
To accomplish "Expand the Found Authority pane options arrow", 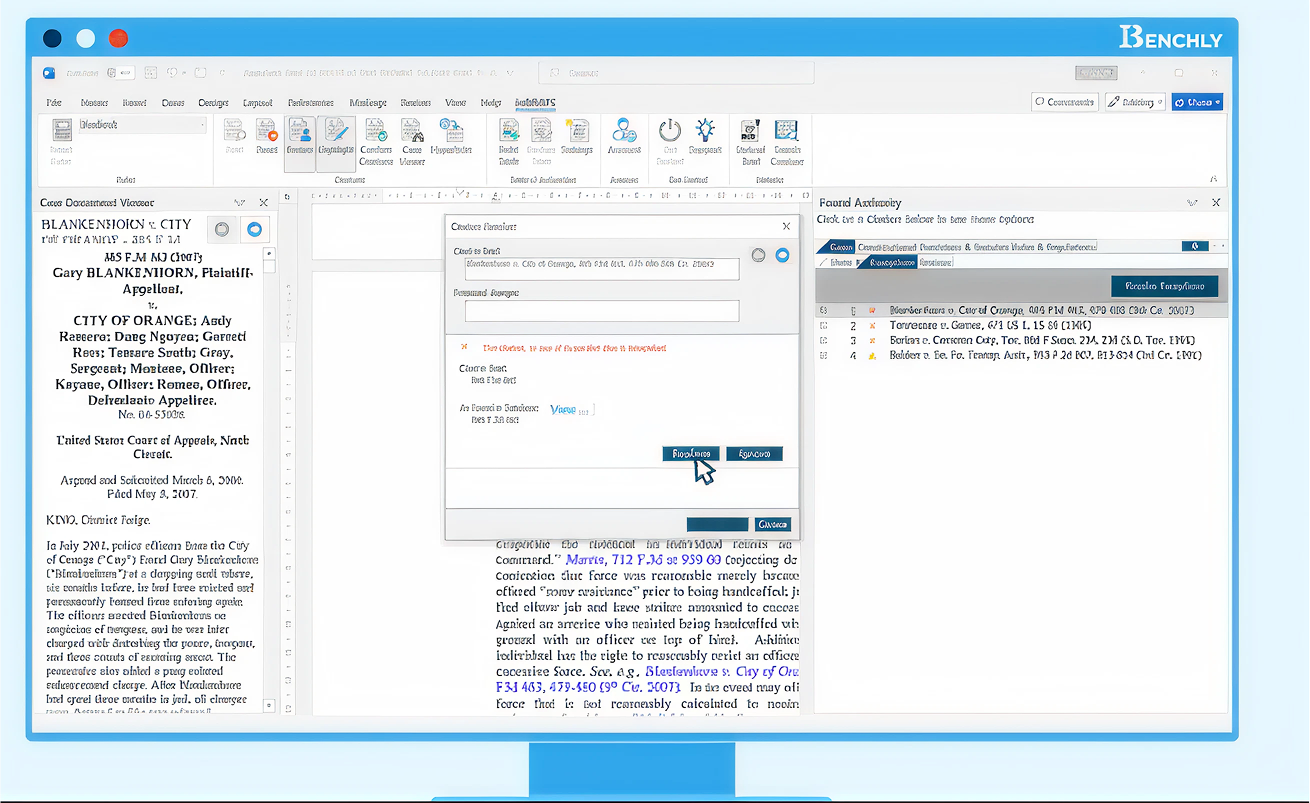I will 1191,202.
